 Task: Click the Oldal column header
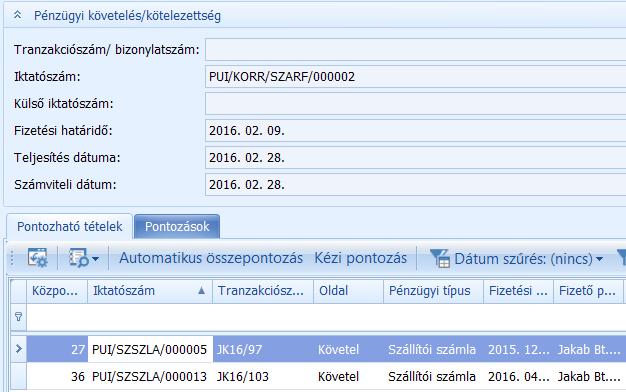pos(348,291)
